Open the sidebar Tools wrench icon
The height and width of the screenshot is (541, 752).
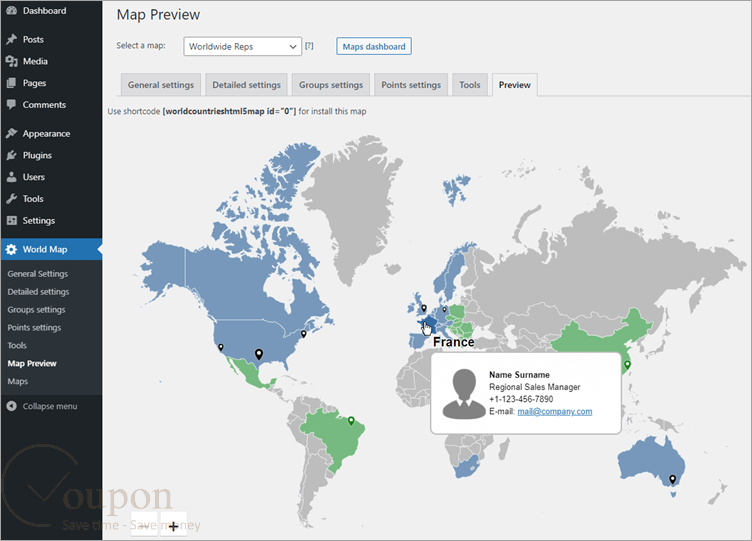pos(12,199)
